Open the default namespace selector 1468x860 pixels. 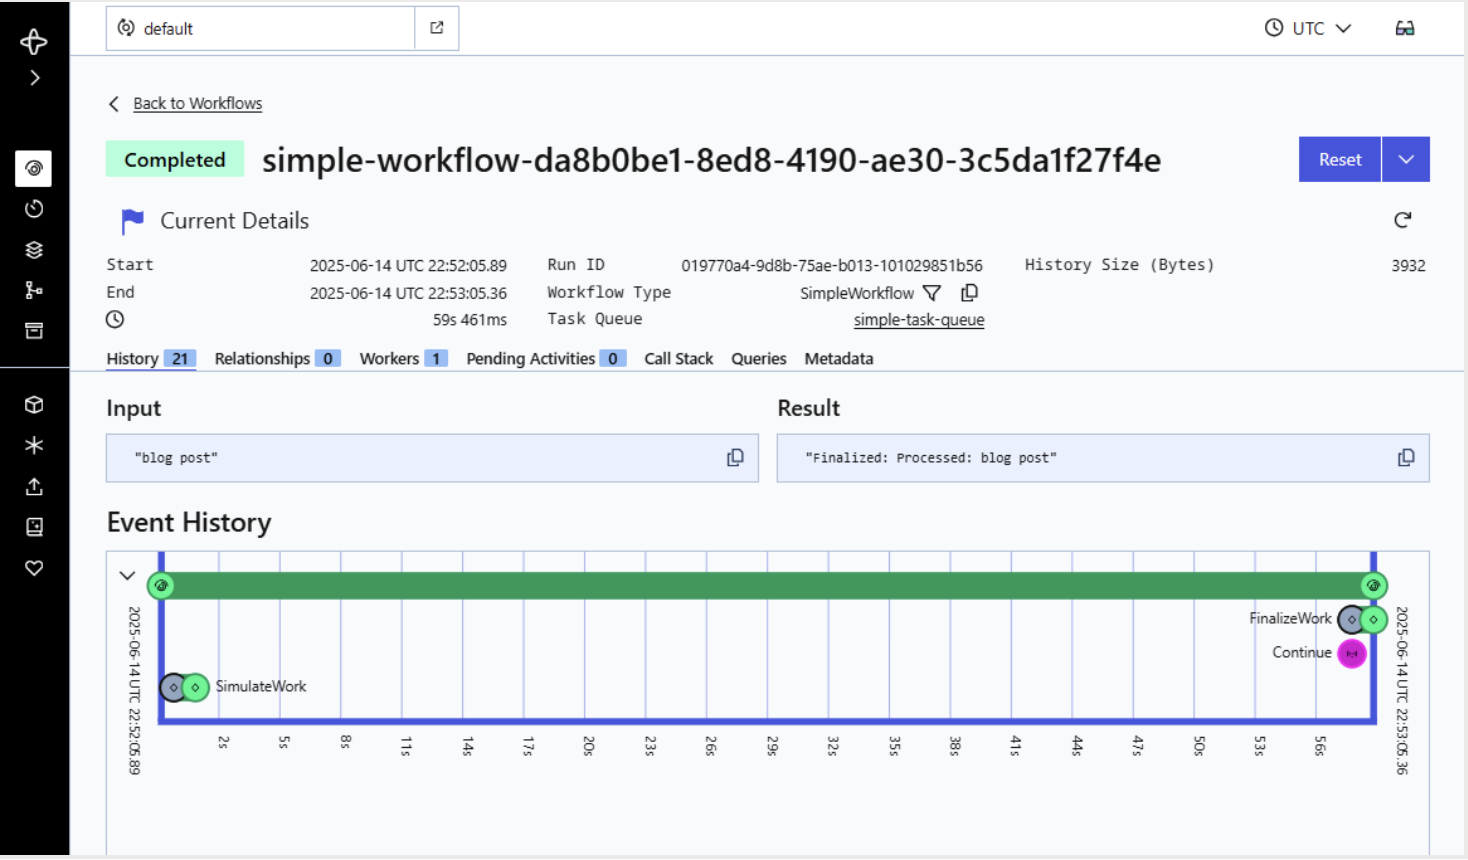click(261, 28)
